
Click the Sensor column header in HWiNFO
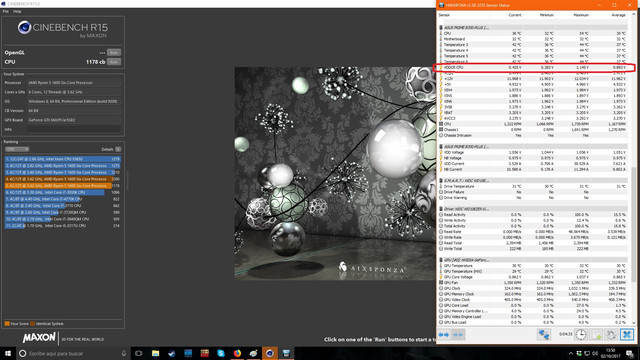444,15
